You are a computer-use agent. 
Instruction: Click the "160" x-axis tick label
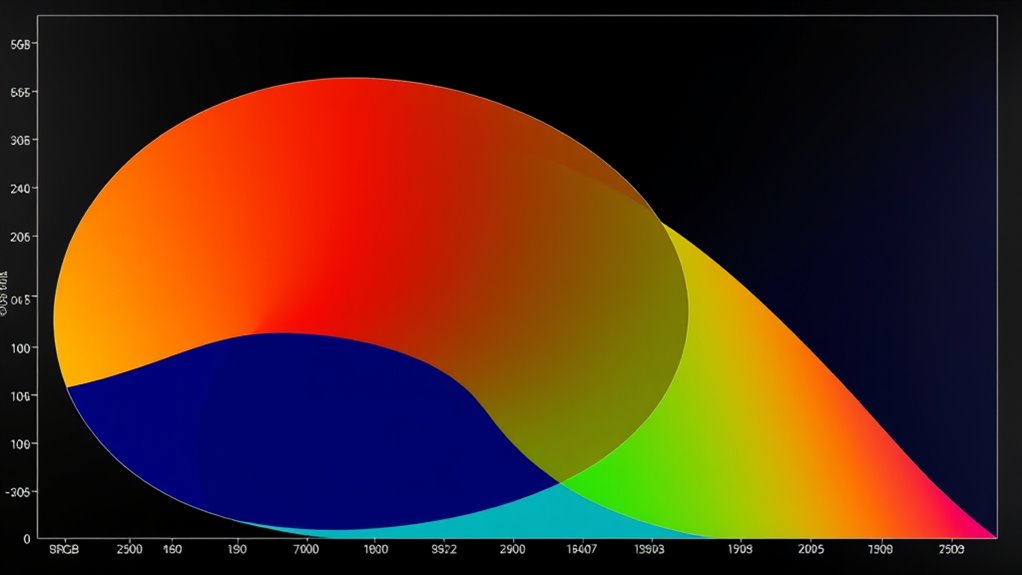(172, 550)
